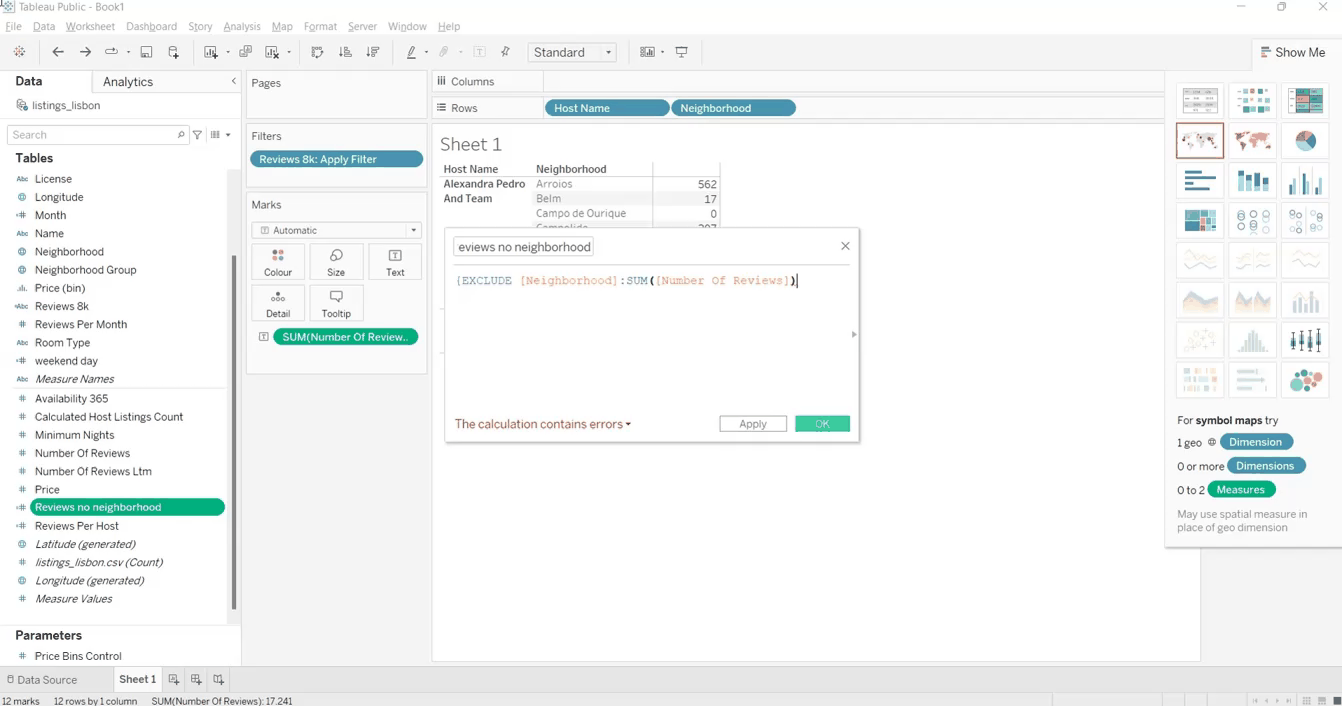Click the Duplicate sheet toolbar icon
The height and width of the screenshot is (706, 1342).
point(245,52)
